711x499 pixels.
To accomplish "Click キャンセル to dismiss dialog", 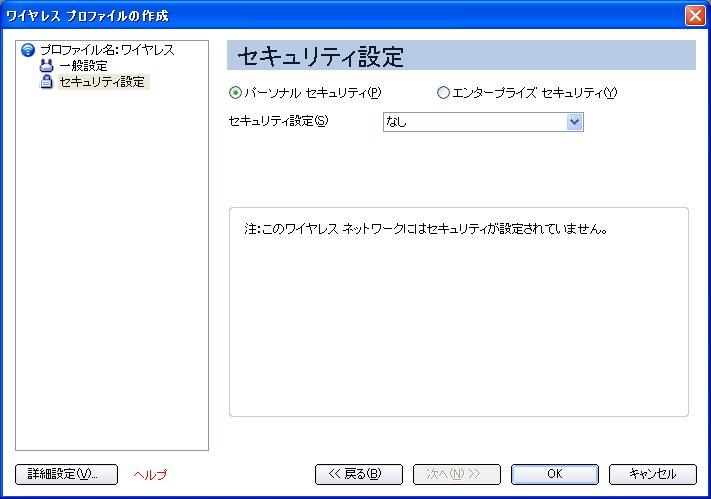I will coord(653,475).
